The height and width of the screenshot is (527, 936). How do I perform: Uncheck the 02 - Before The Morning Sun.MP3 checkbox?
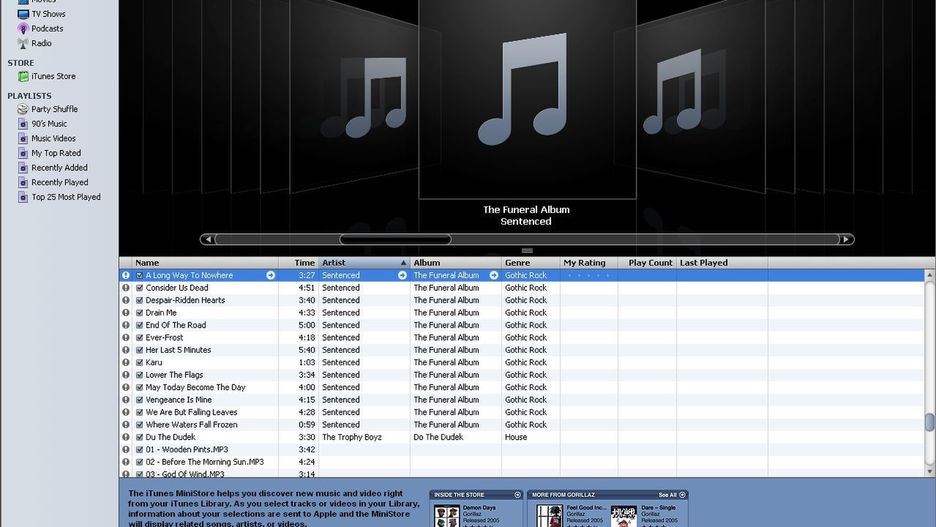pyautogui.click(x=140, y=462)
